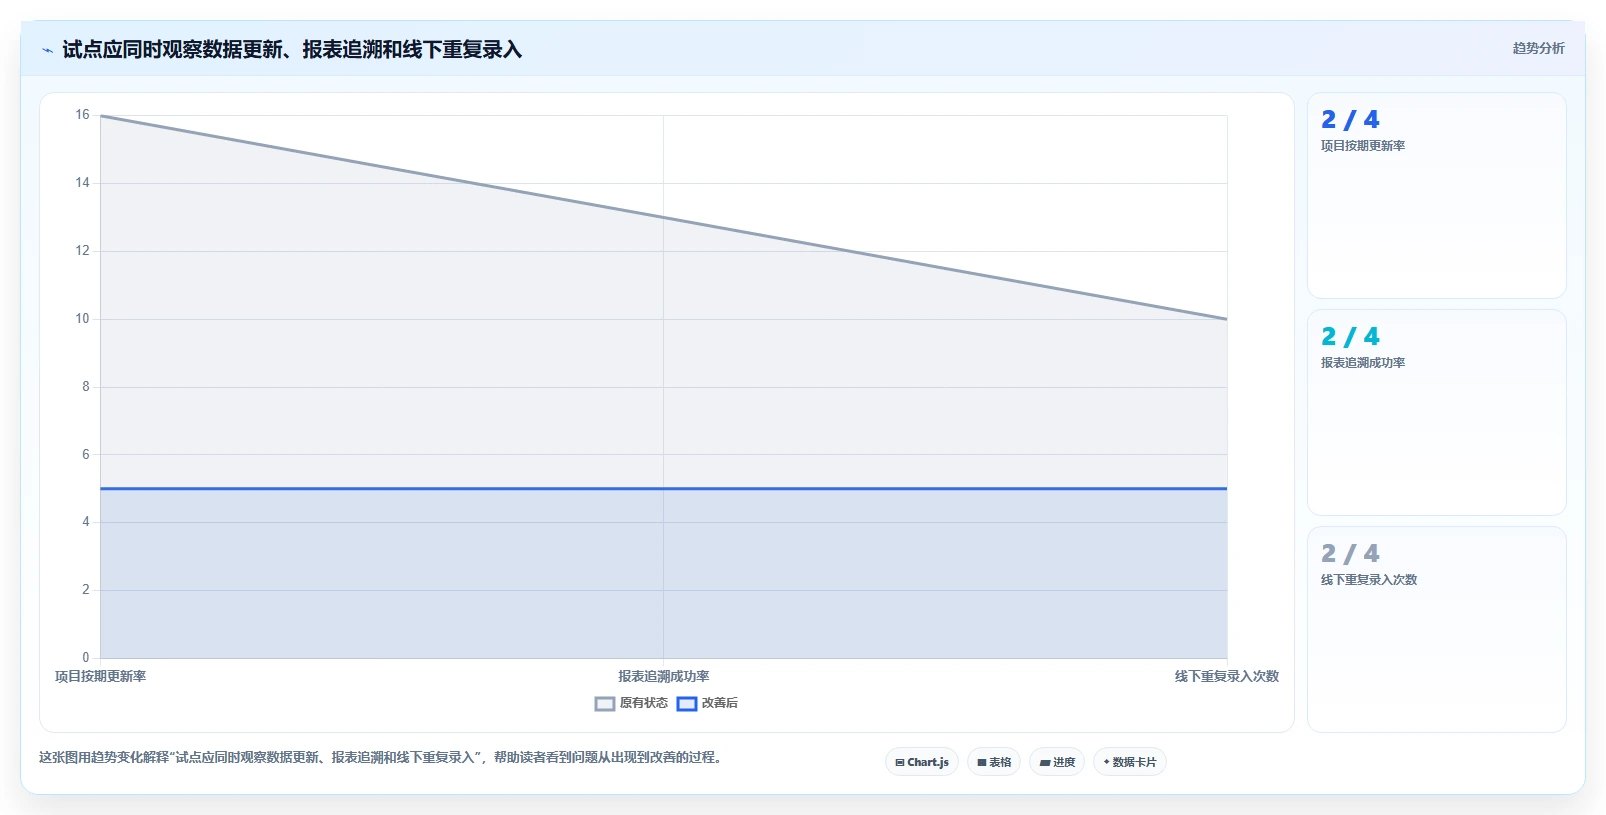The image size is (1606, 815).
Task: Select the Chart.js tag button
Action: tap(922, 762)
